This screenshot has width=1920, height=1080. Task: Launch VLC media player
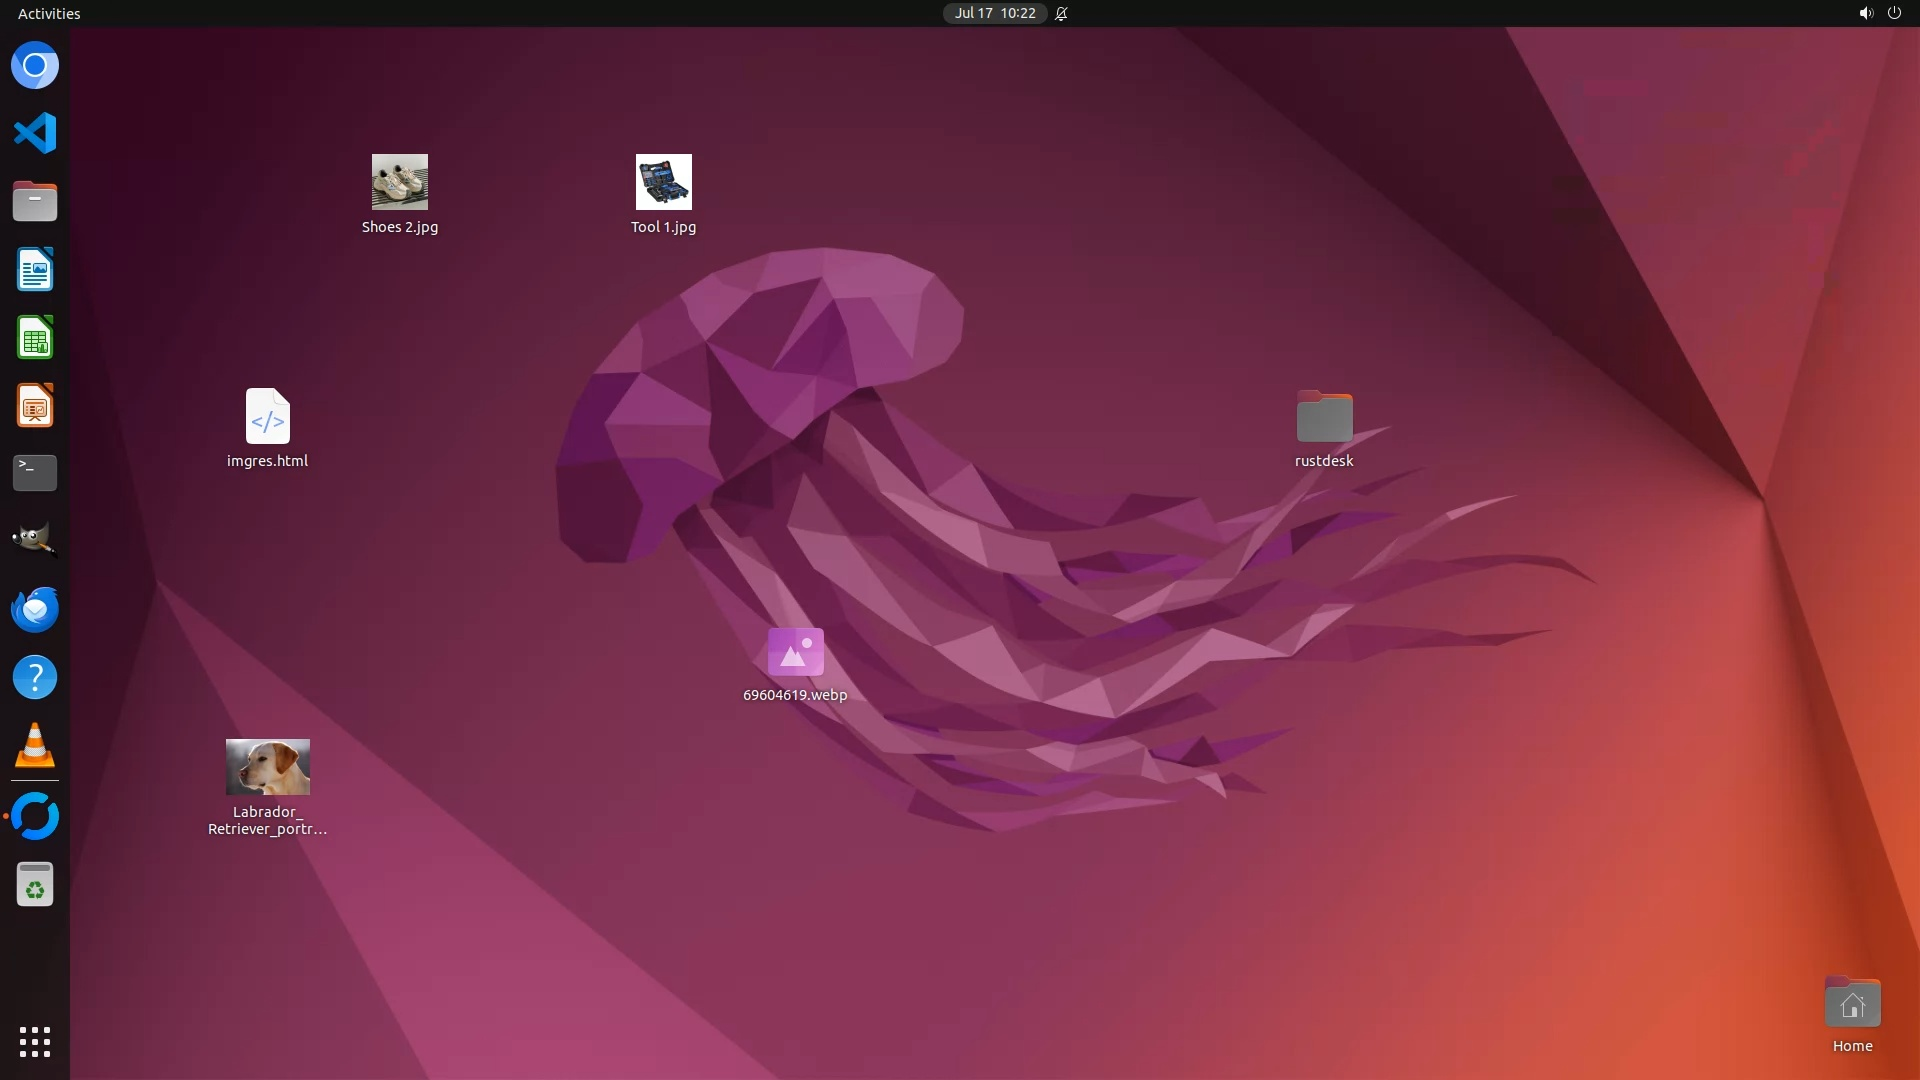(x=35, y=745)
